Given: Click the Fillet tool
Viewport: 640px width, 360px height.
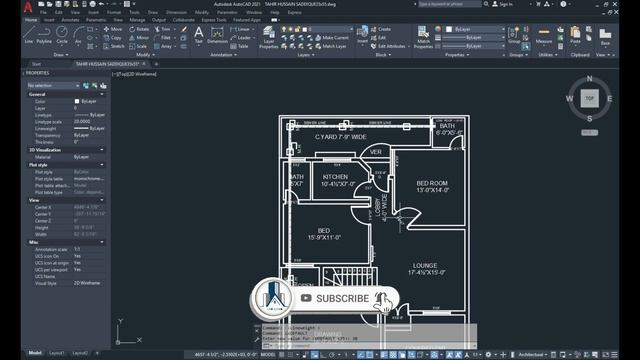Looking at the screenshot, I should (x=162, y=38).
